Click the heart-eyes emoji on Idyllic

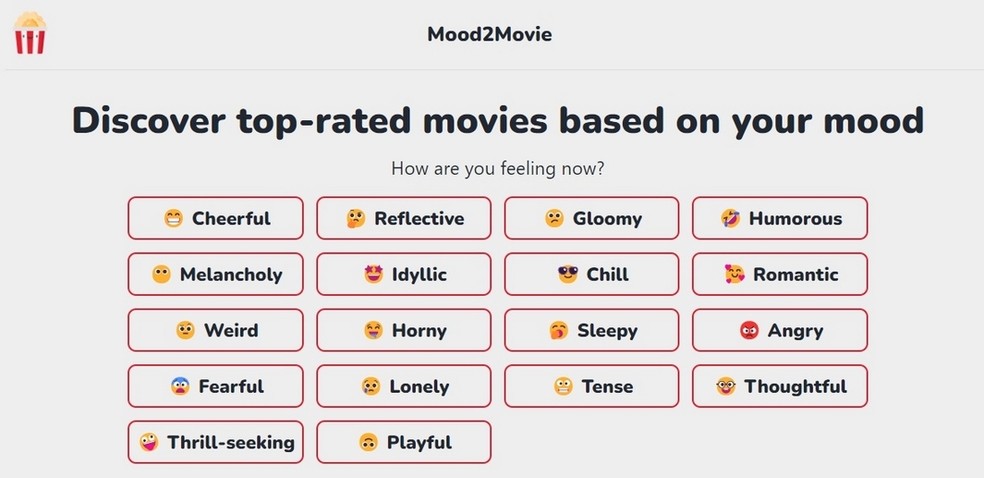(x=374, y=274)
